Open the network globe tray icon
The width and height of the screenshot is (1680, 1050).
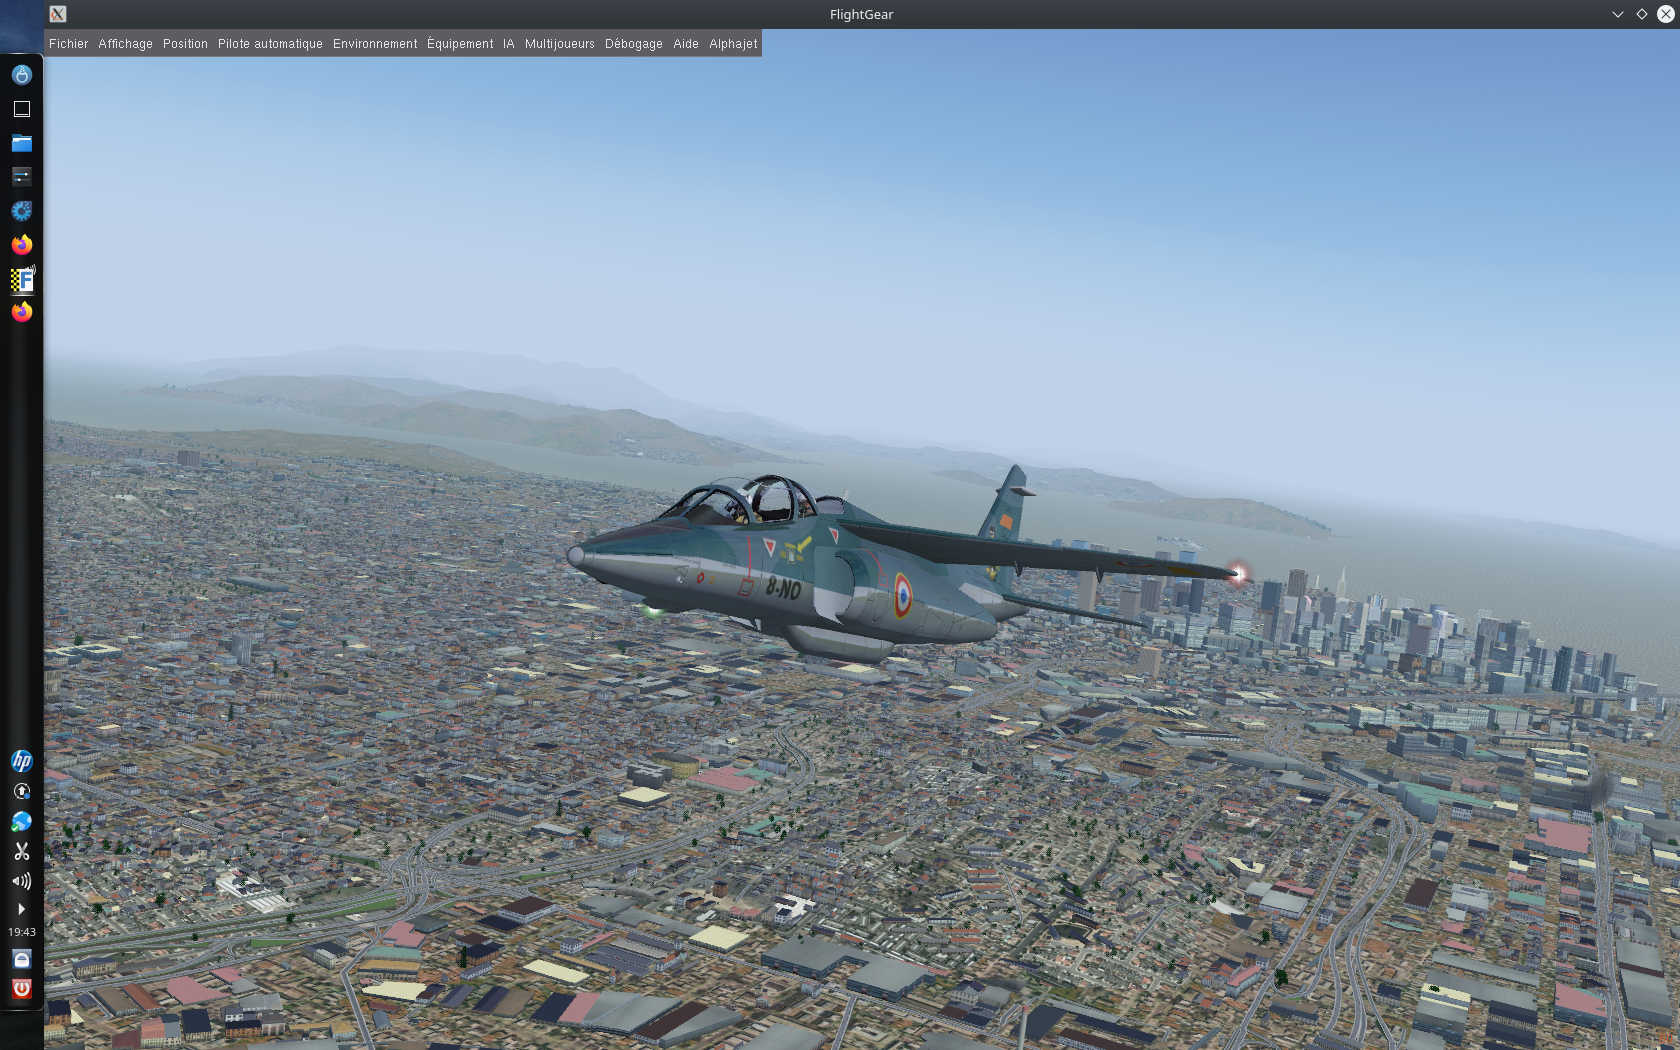22,821
